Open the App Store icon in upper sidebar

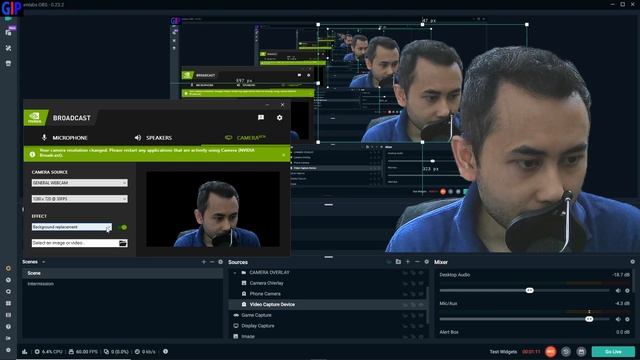[8, 64]
